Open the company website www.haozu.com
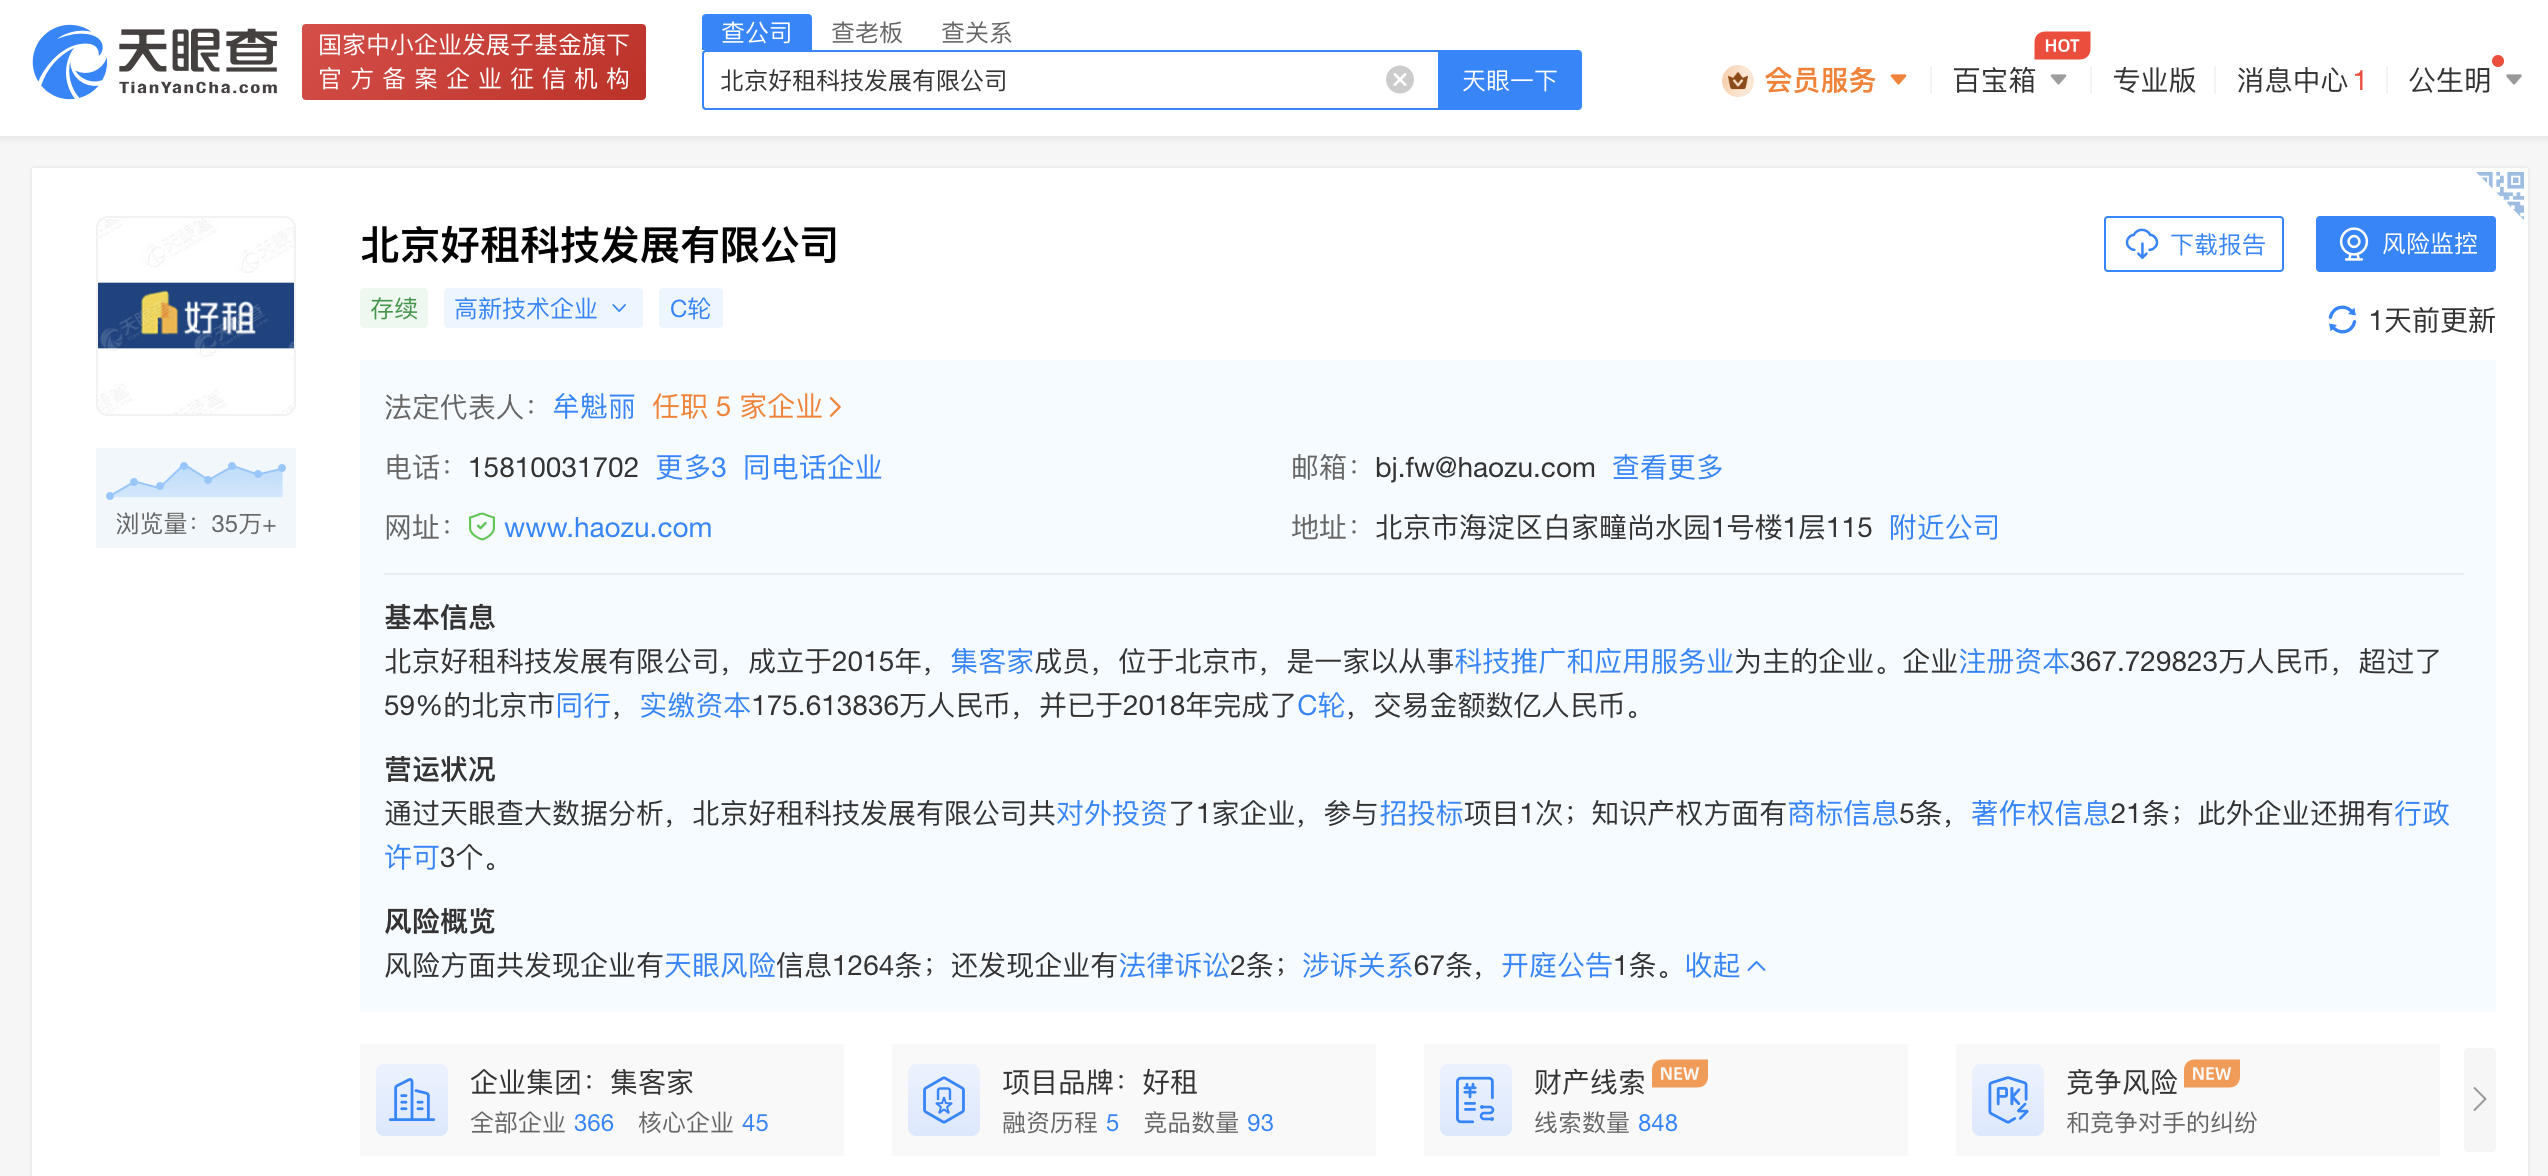The height and width of the screenshot is (1176, 2548). 608,527
